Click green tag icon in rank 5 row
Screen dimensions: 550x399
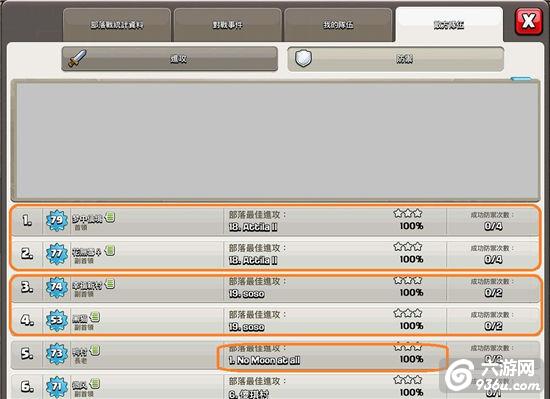[x=95, y=350]
